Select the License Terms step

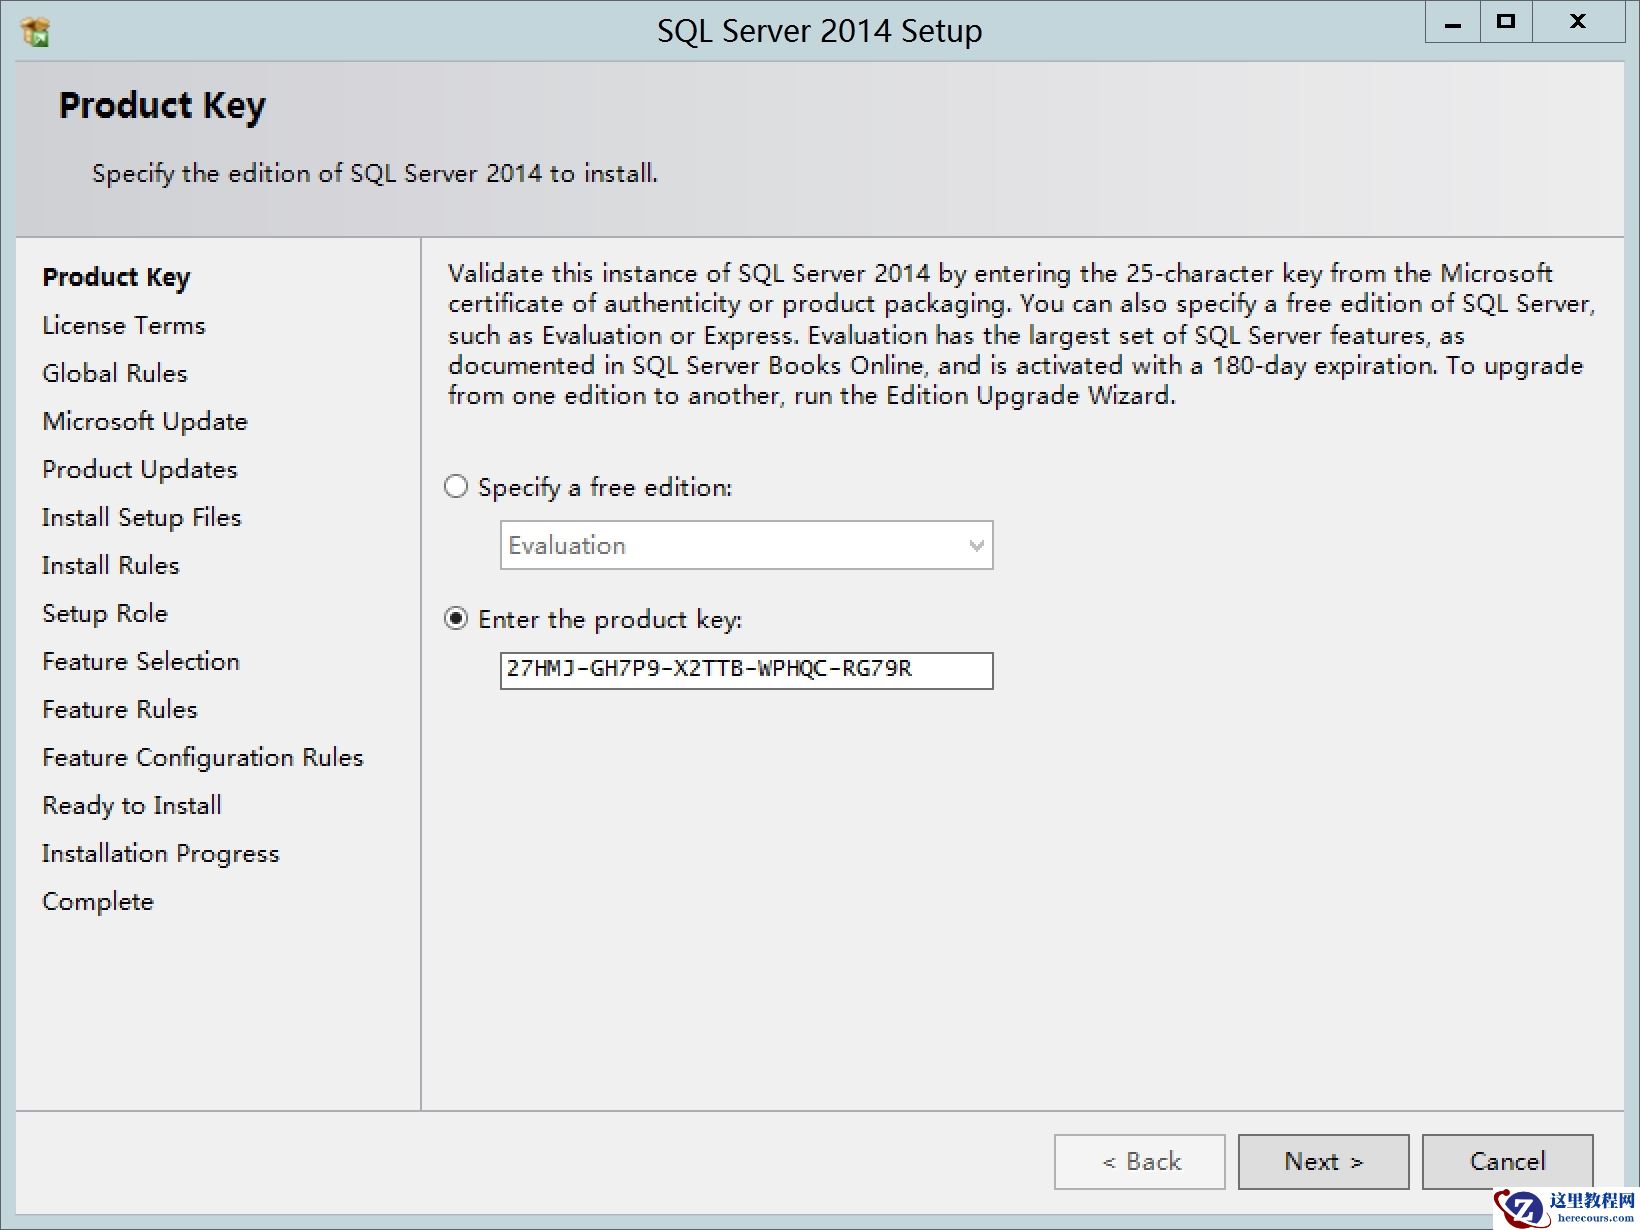[x=123, y=325]
